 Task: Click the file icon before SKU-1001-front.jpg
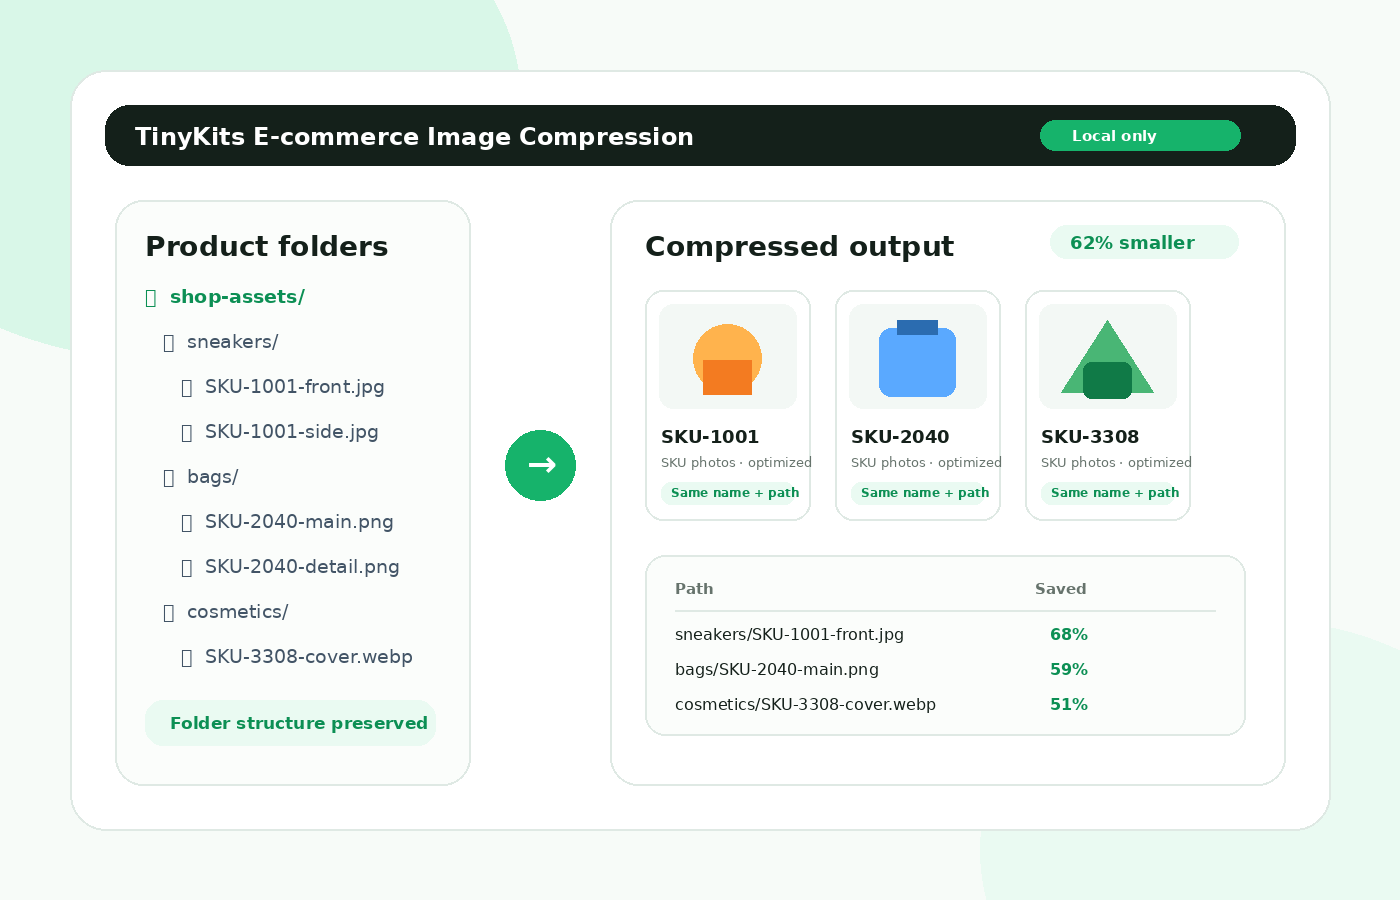[187, 388]
